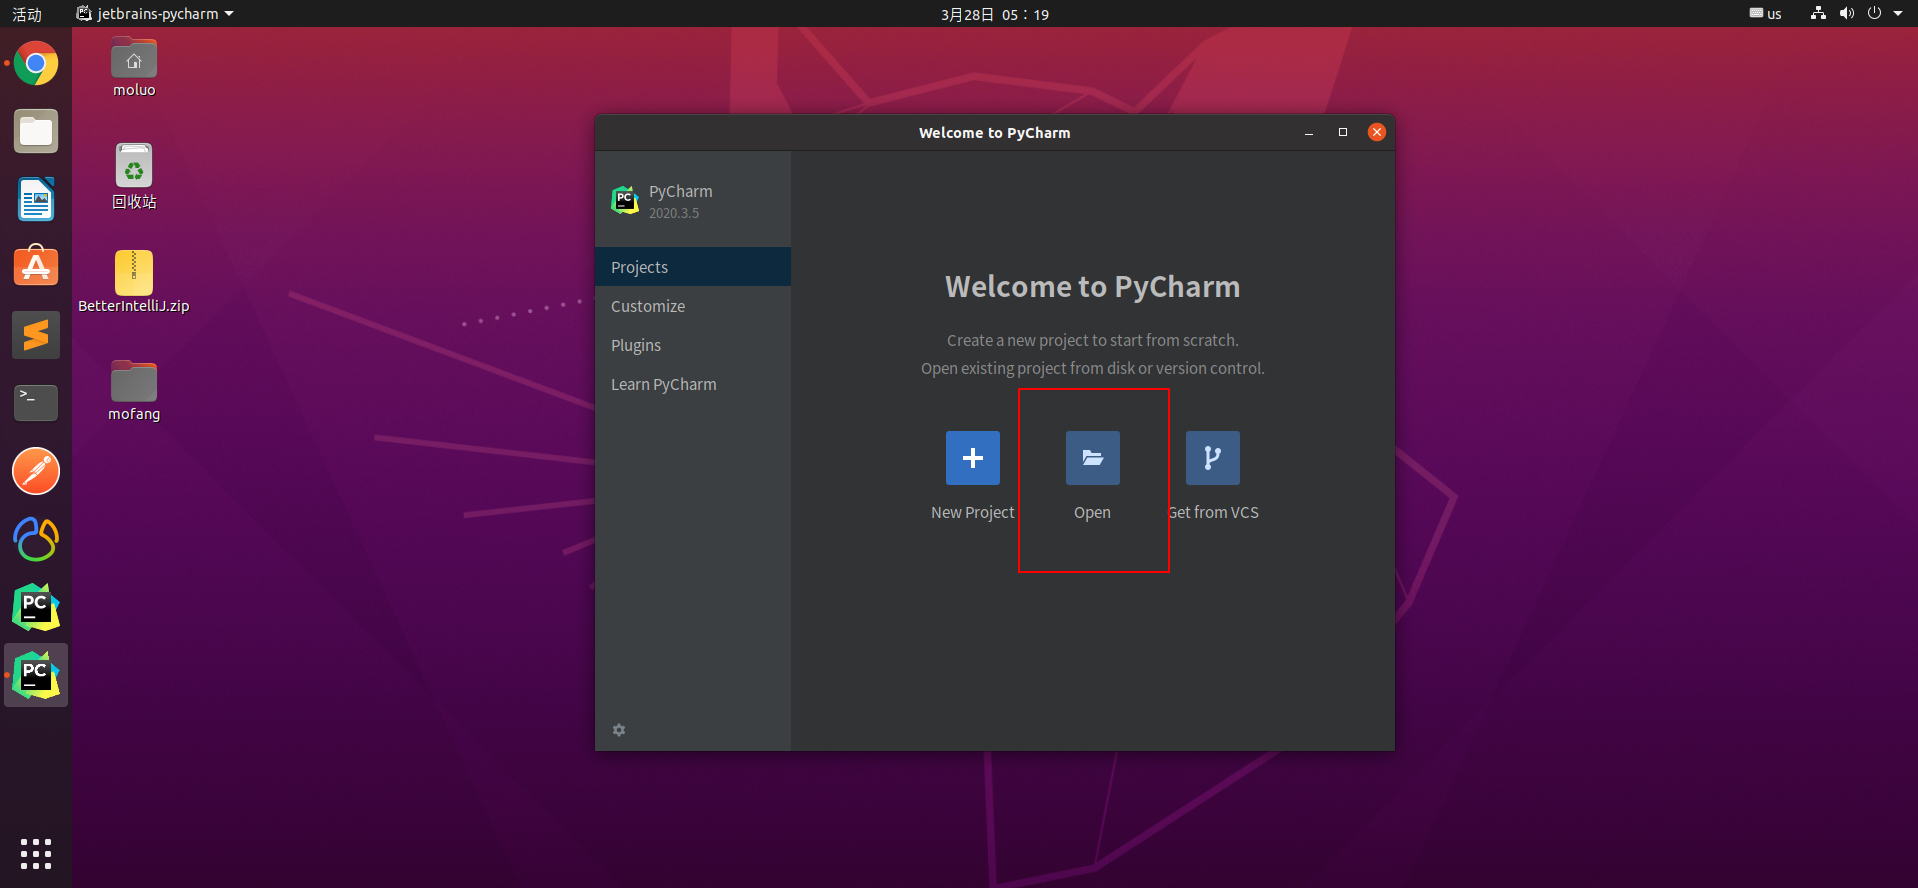1918x888 pixels.
Task: Select the mofang folder on desktop
Action: click(134, 391)
